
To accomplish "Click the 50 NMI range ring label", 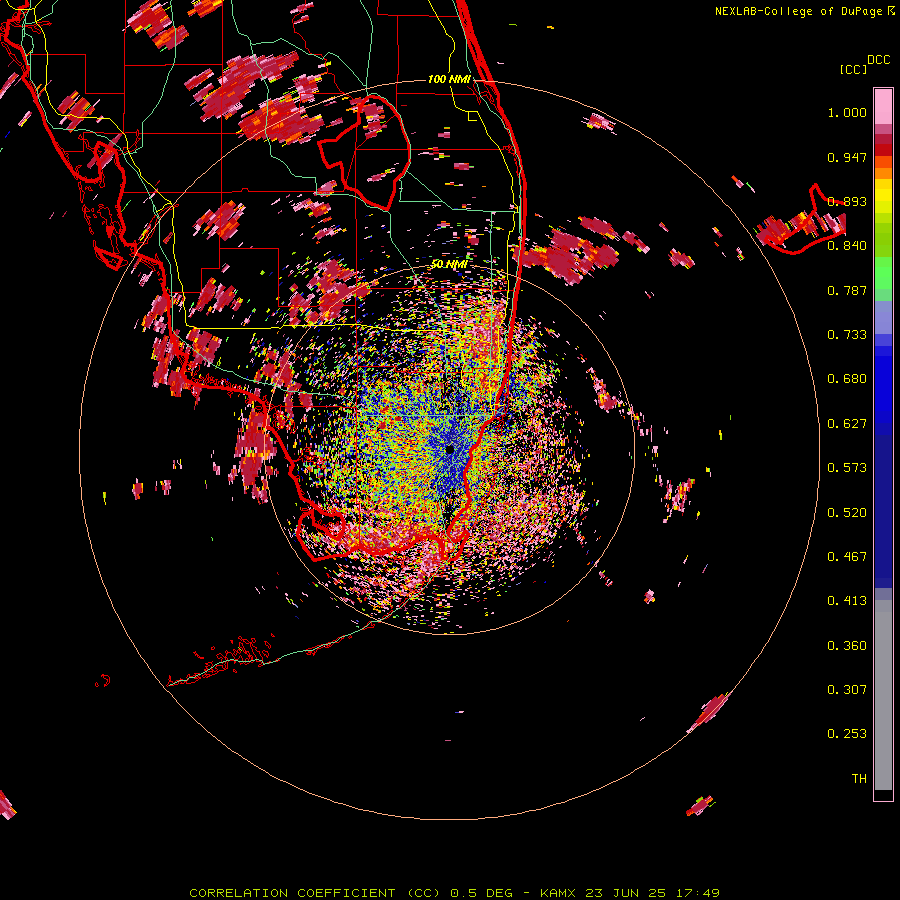I will click(x=449, y=264).
